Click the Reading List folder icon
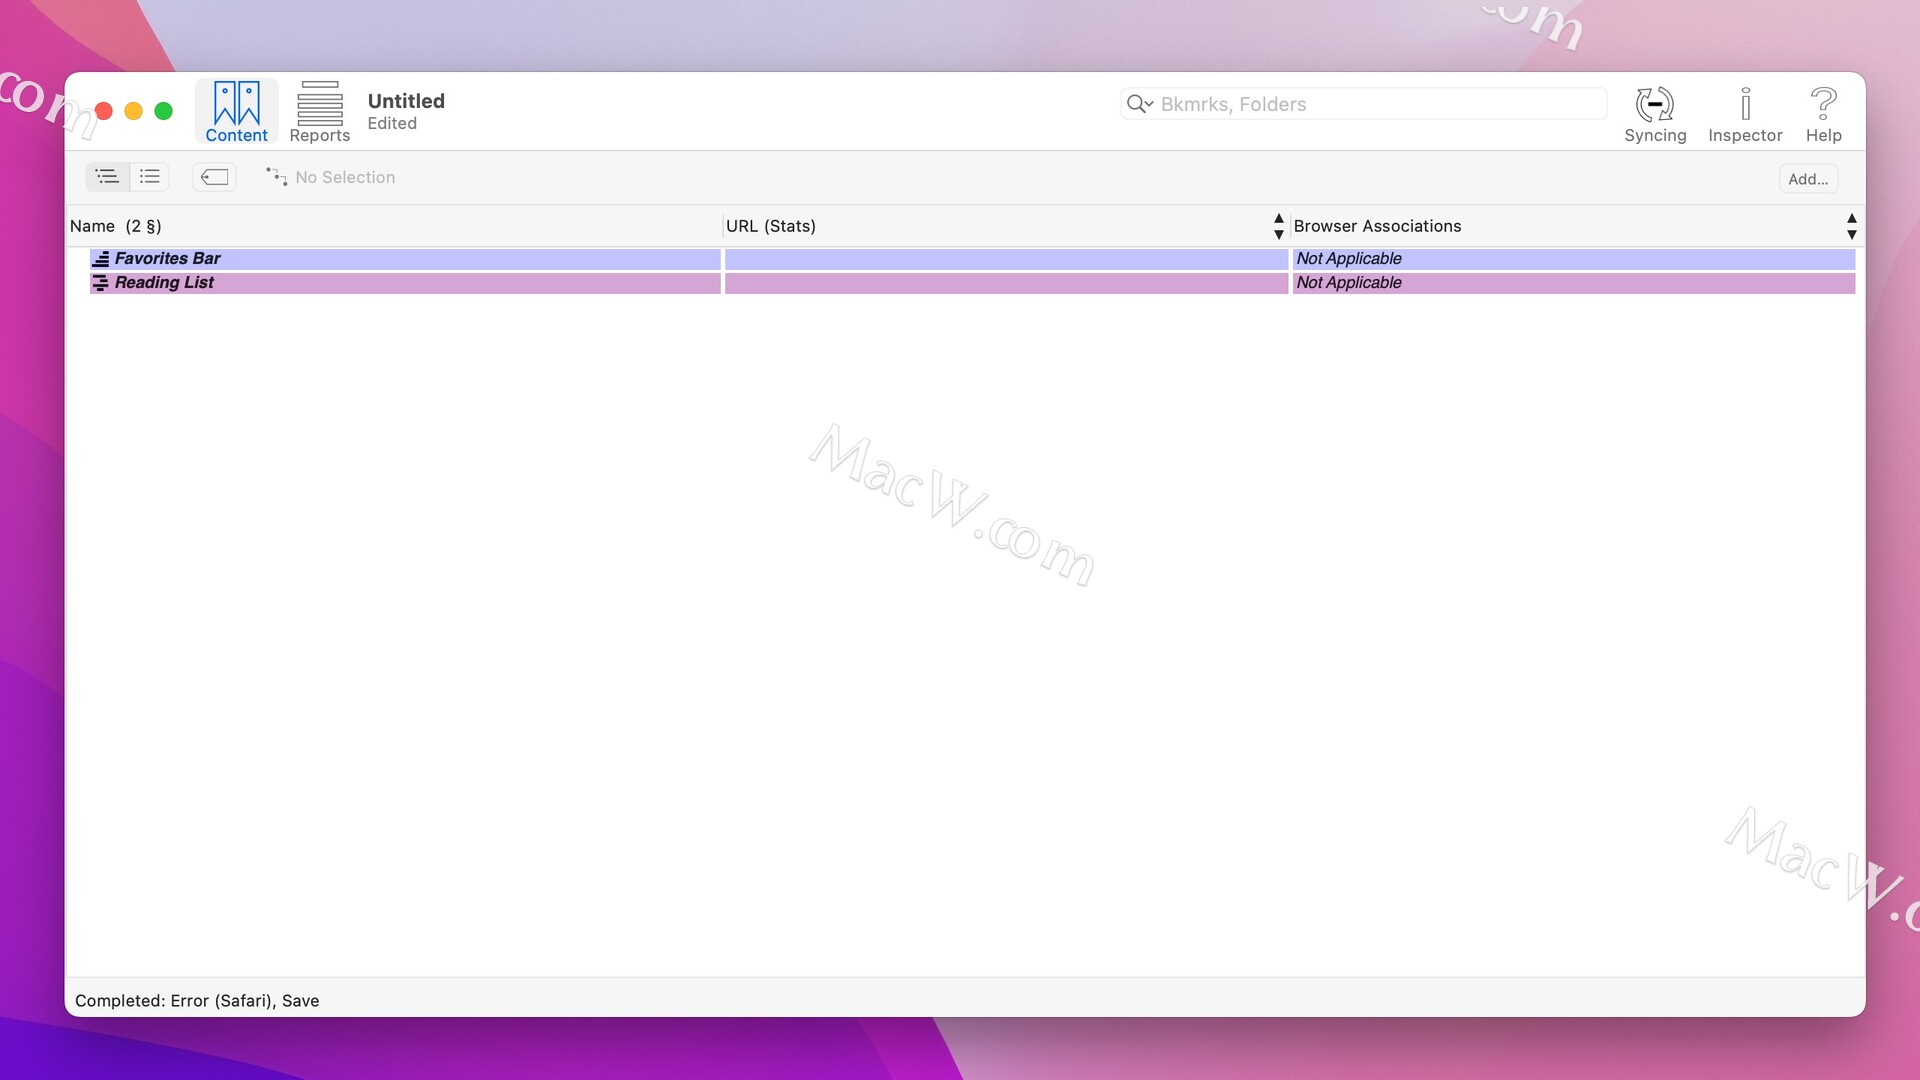 (101, 283)
